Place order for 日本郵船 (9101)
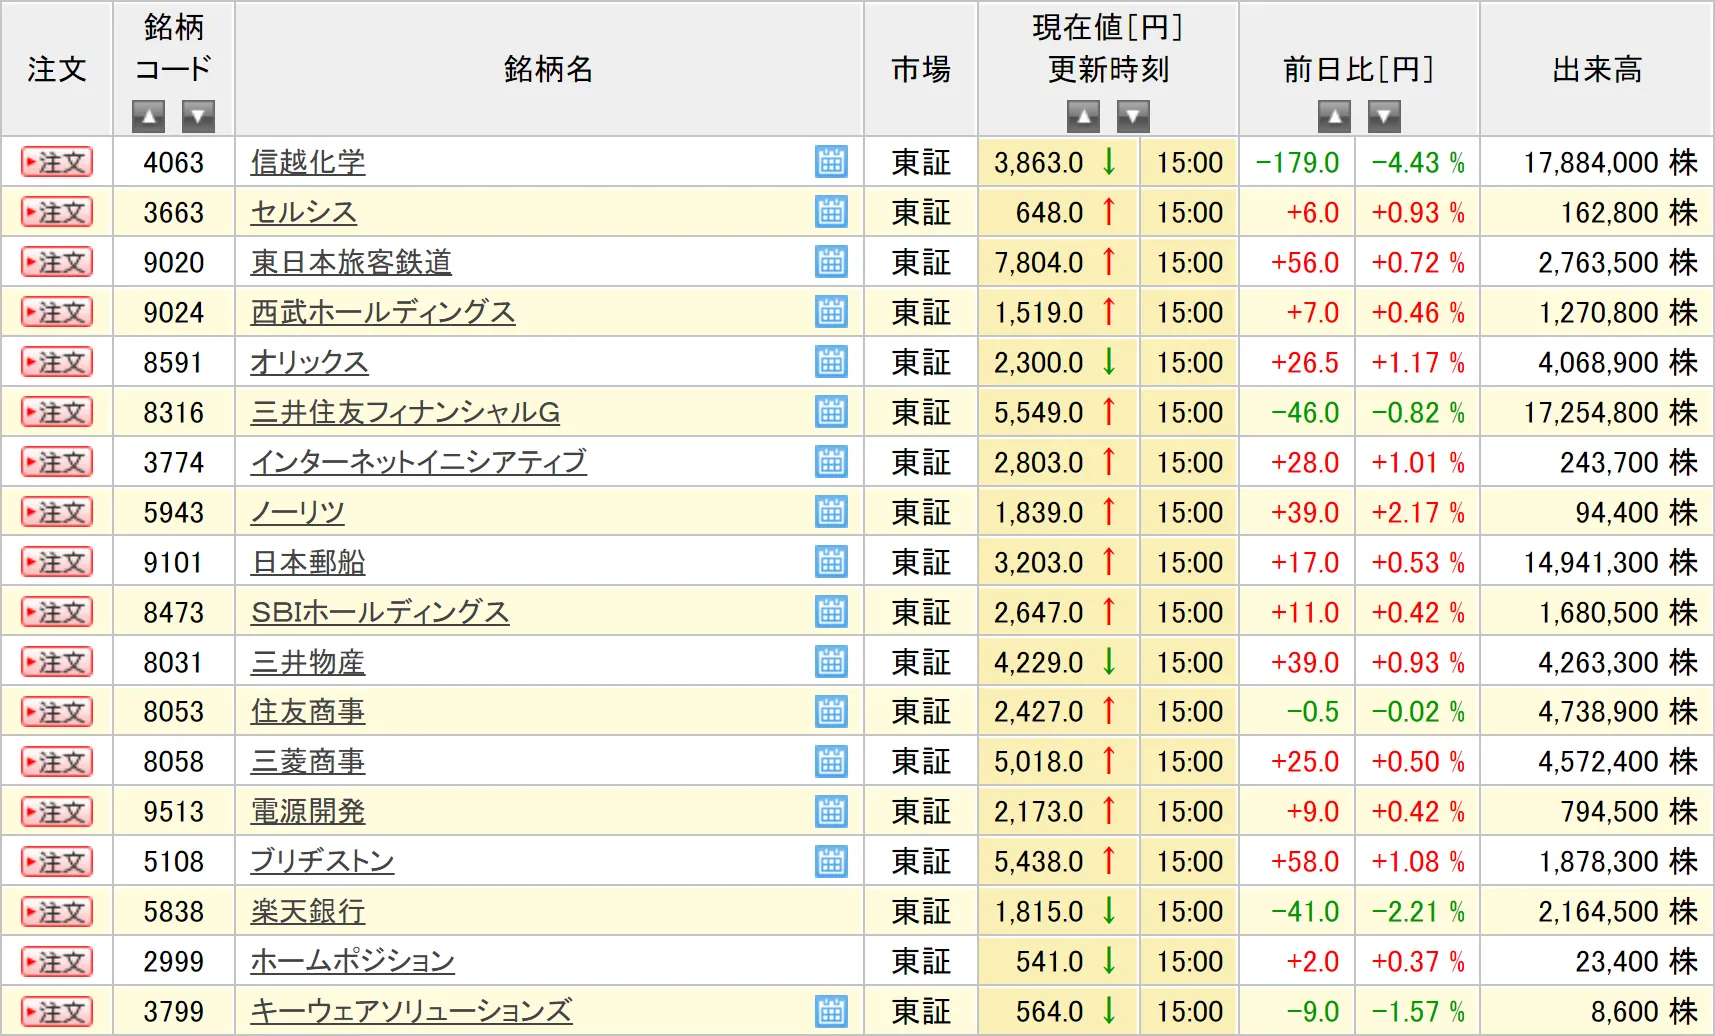The width and height of the screenshot is (1715, 1036). [x=57, y=562]
